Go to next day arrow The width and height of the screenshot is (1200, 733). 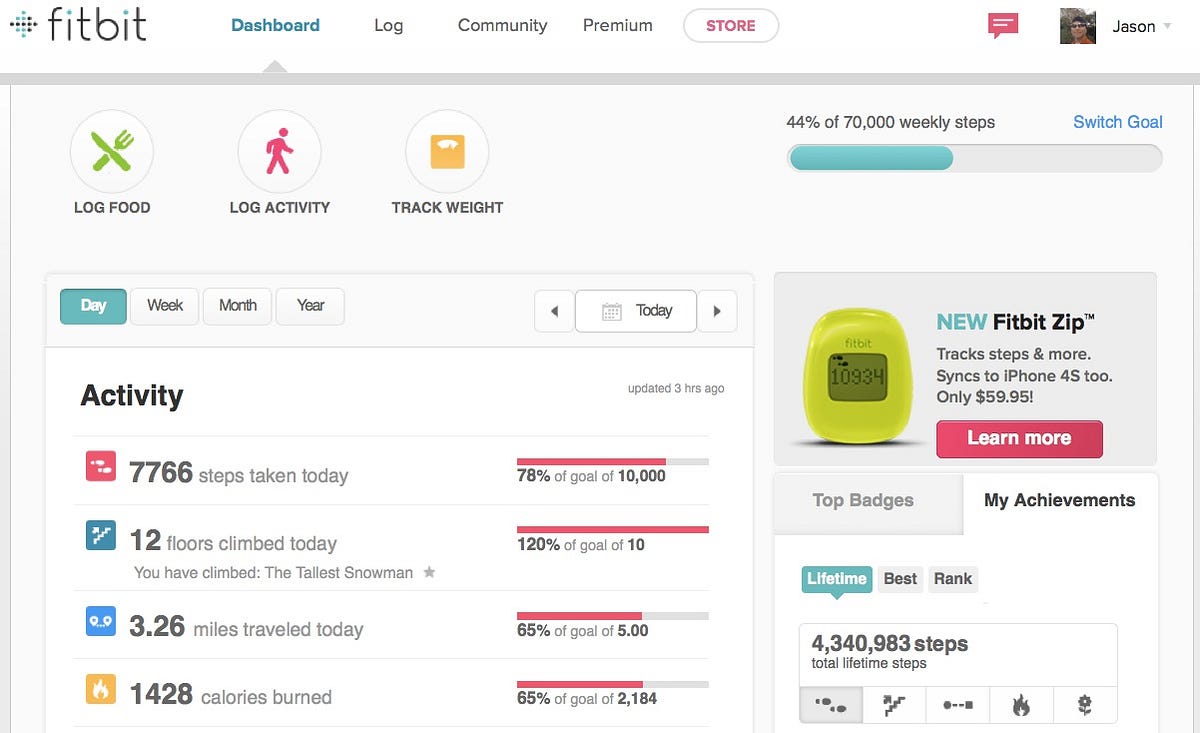[717, 311]
